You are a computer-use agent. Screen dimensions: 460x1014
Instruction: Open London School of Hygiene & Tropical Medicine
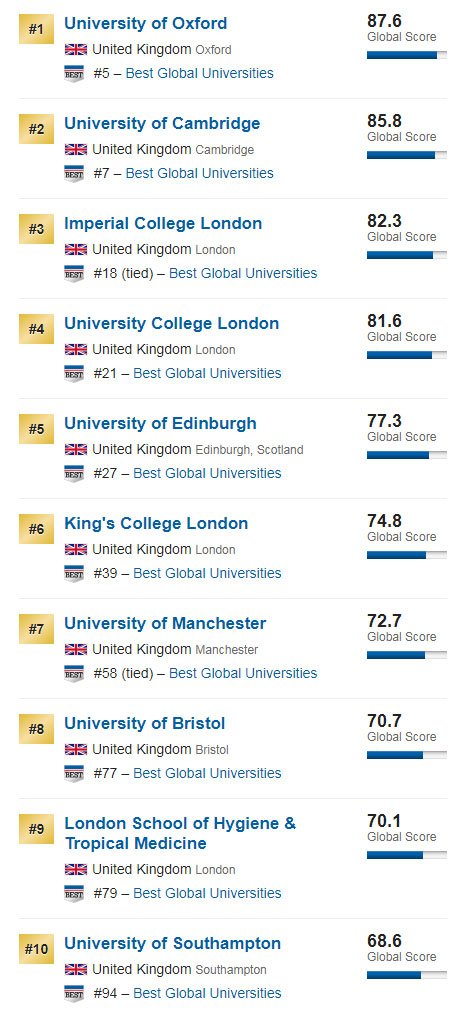pos(180,834)
